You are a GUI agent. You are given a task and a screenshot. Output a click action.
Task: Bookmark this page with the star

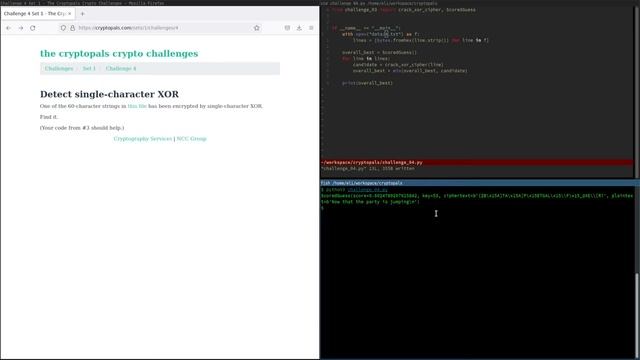click(x=257, y=28)
